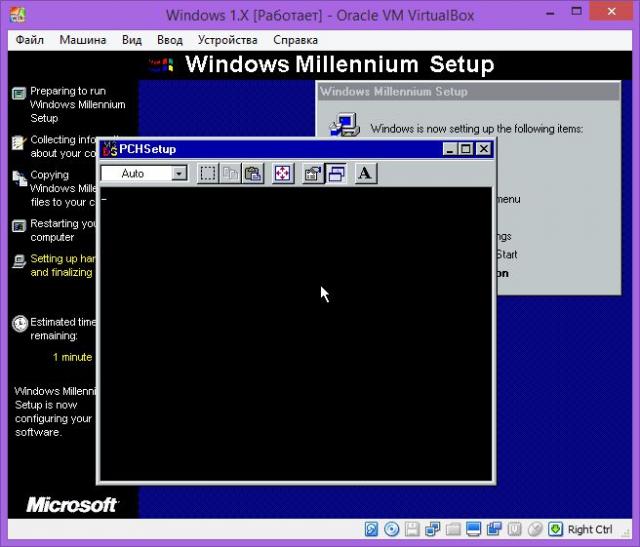The image size is (640, 547).
Task: Click the display monitor icon in status bar
Action: pyautogui.click(x=473, y=529)
